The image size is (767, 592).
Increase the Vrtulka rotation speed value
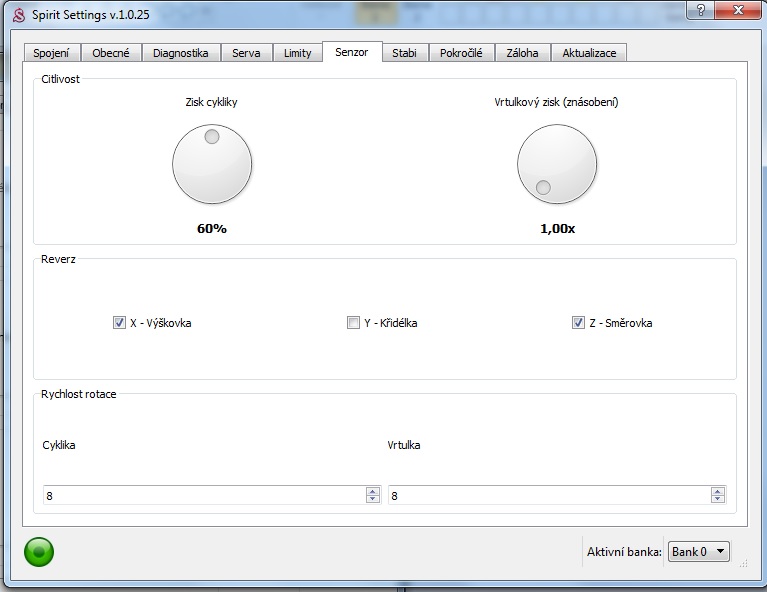tap(717, 491)
